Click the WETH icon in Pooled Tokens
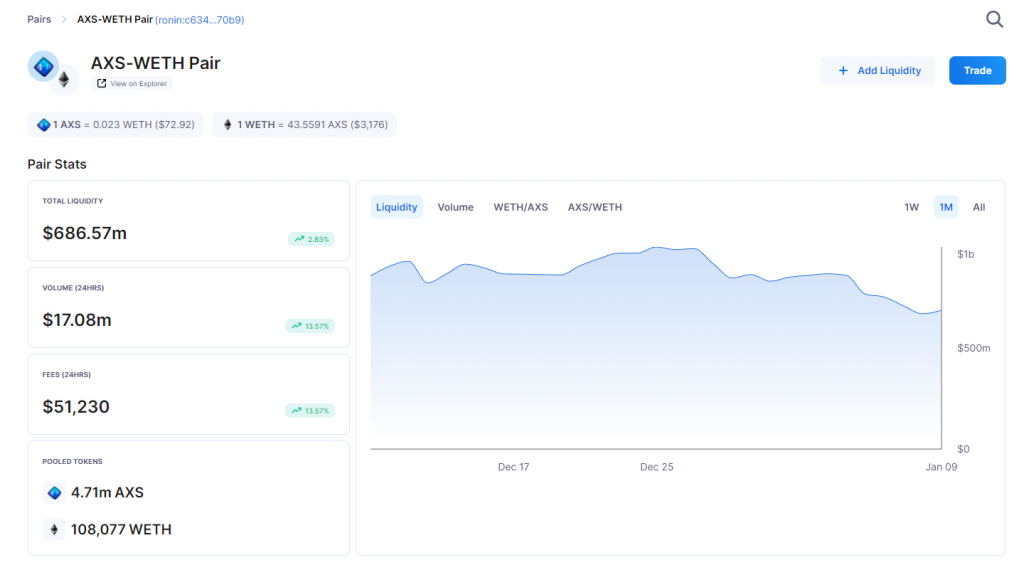The image size is (1024, 575). (x=54, y=529)
